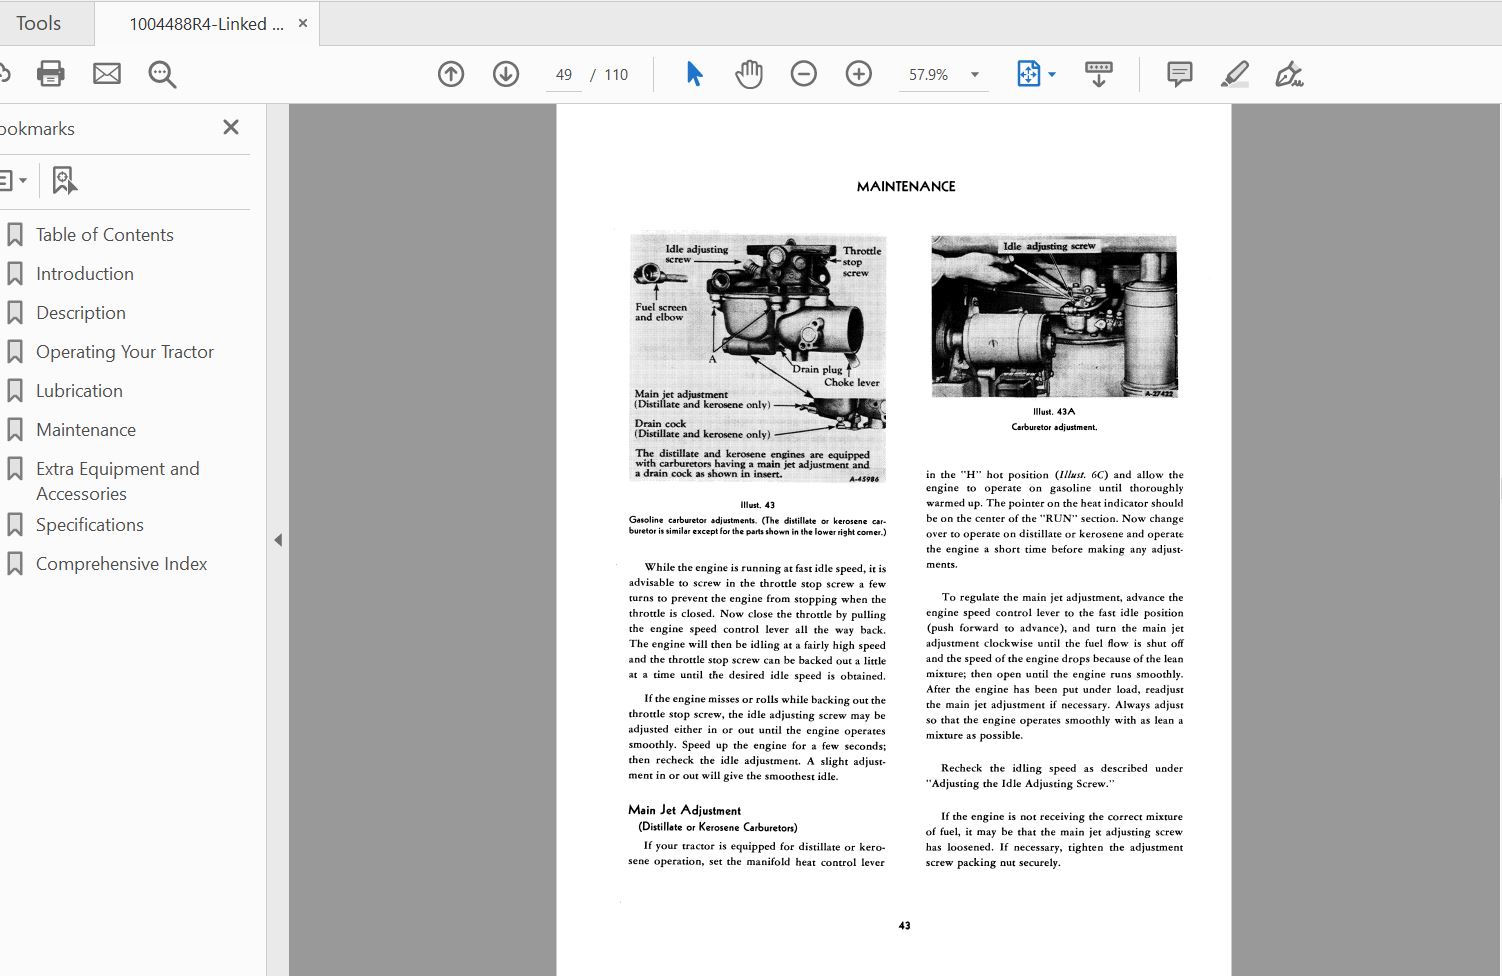Zoom in with plus button

coord(858,74)
